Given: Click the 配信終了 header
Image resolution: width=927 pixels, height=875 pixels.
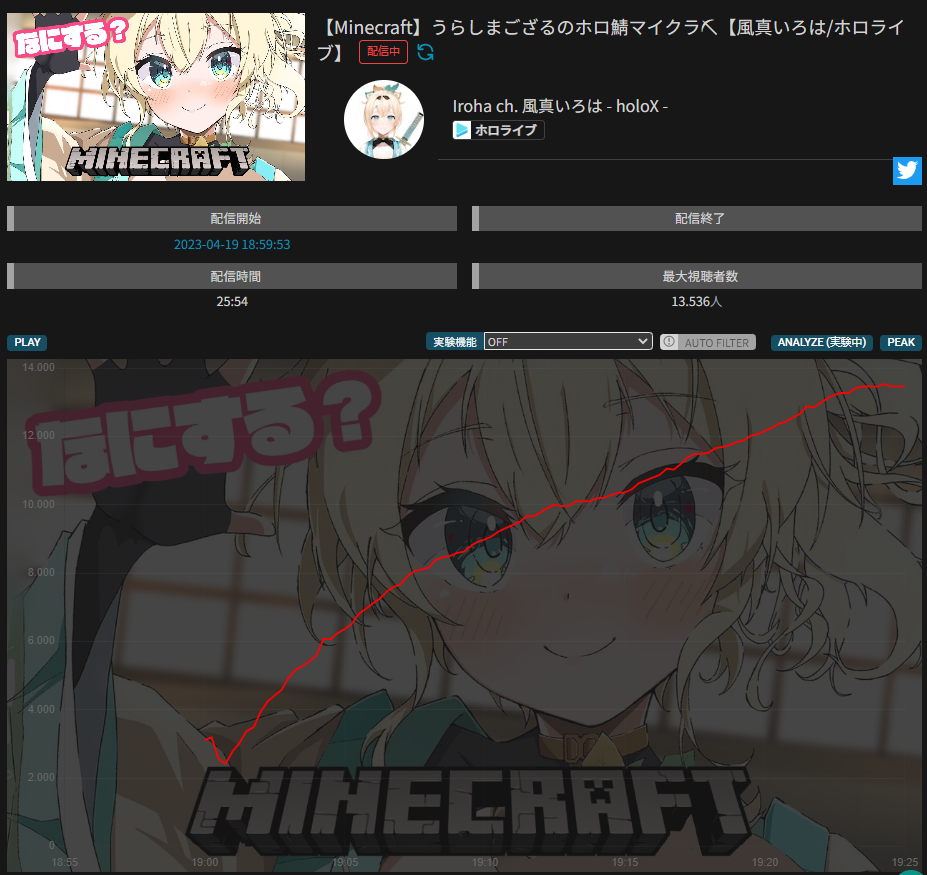Looking at the screenshot, I should (697, 219).
